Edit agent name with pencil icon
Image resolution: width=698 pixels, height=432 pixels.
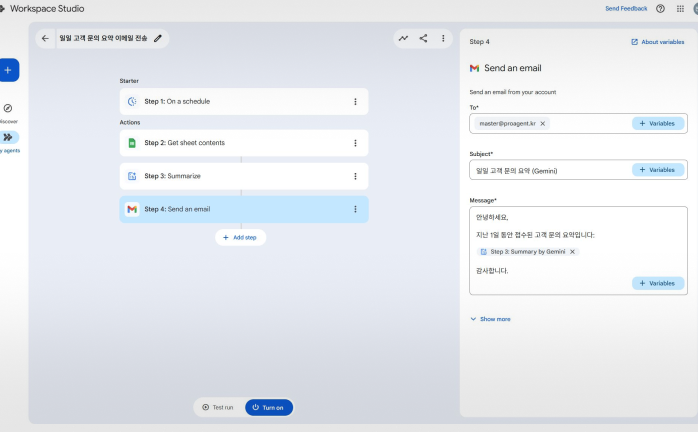coord(158,38)
